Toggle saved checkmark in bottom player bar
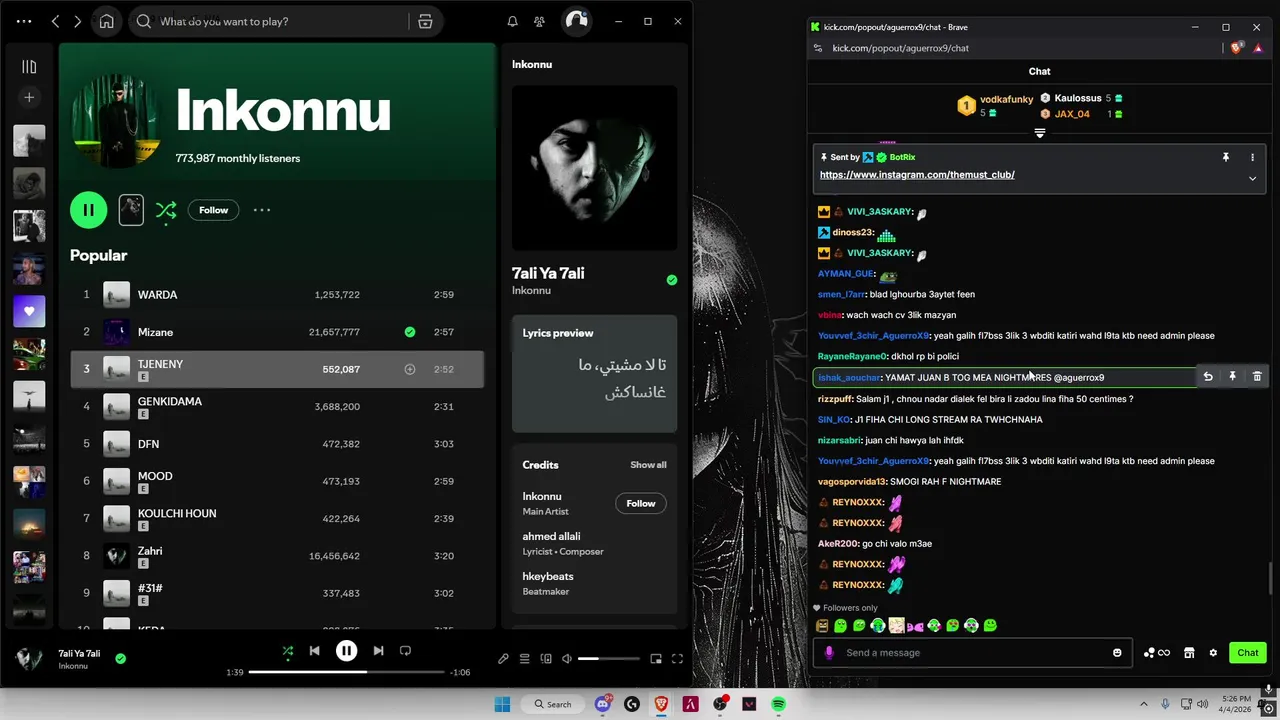The height and width of the screenshot is (720, 1280). coord(121,658)
